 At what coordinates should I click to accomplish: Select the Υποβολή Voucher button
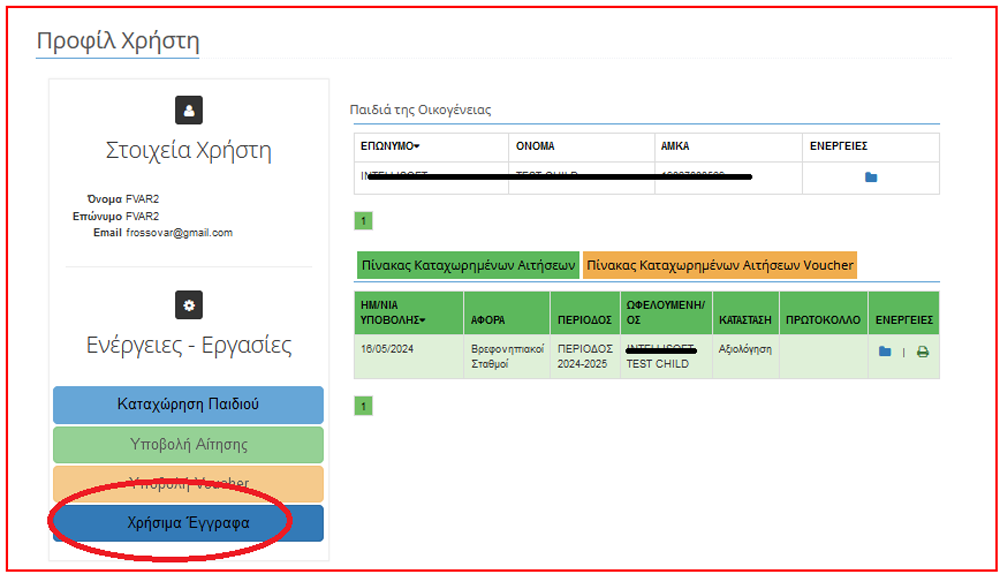(x=188, y=483)
